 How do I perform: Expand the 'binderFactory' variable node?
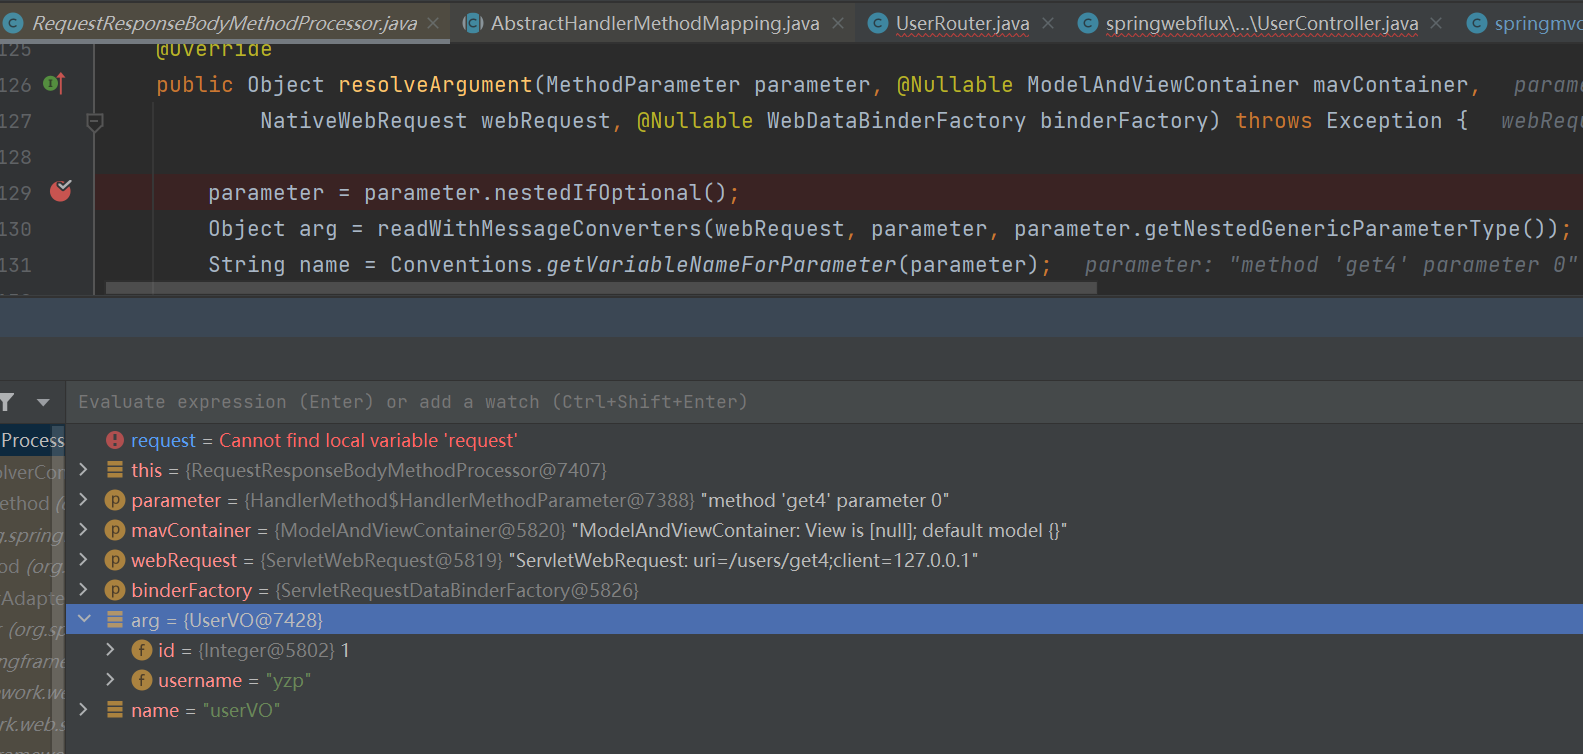tap(84, 590)
